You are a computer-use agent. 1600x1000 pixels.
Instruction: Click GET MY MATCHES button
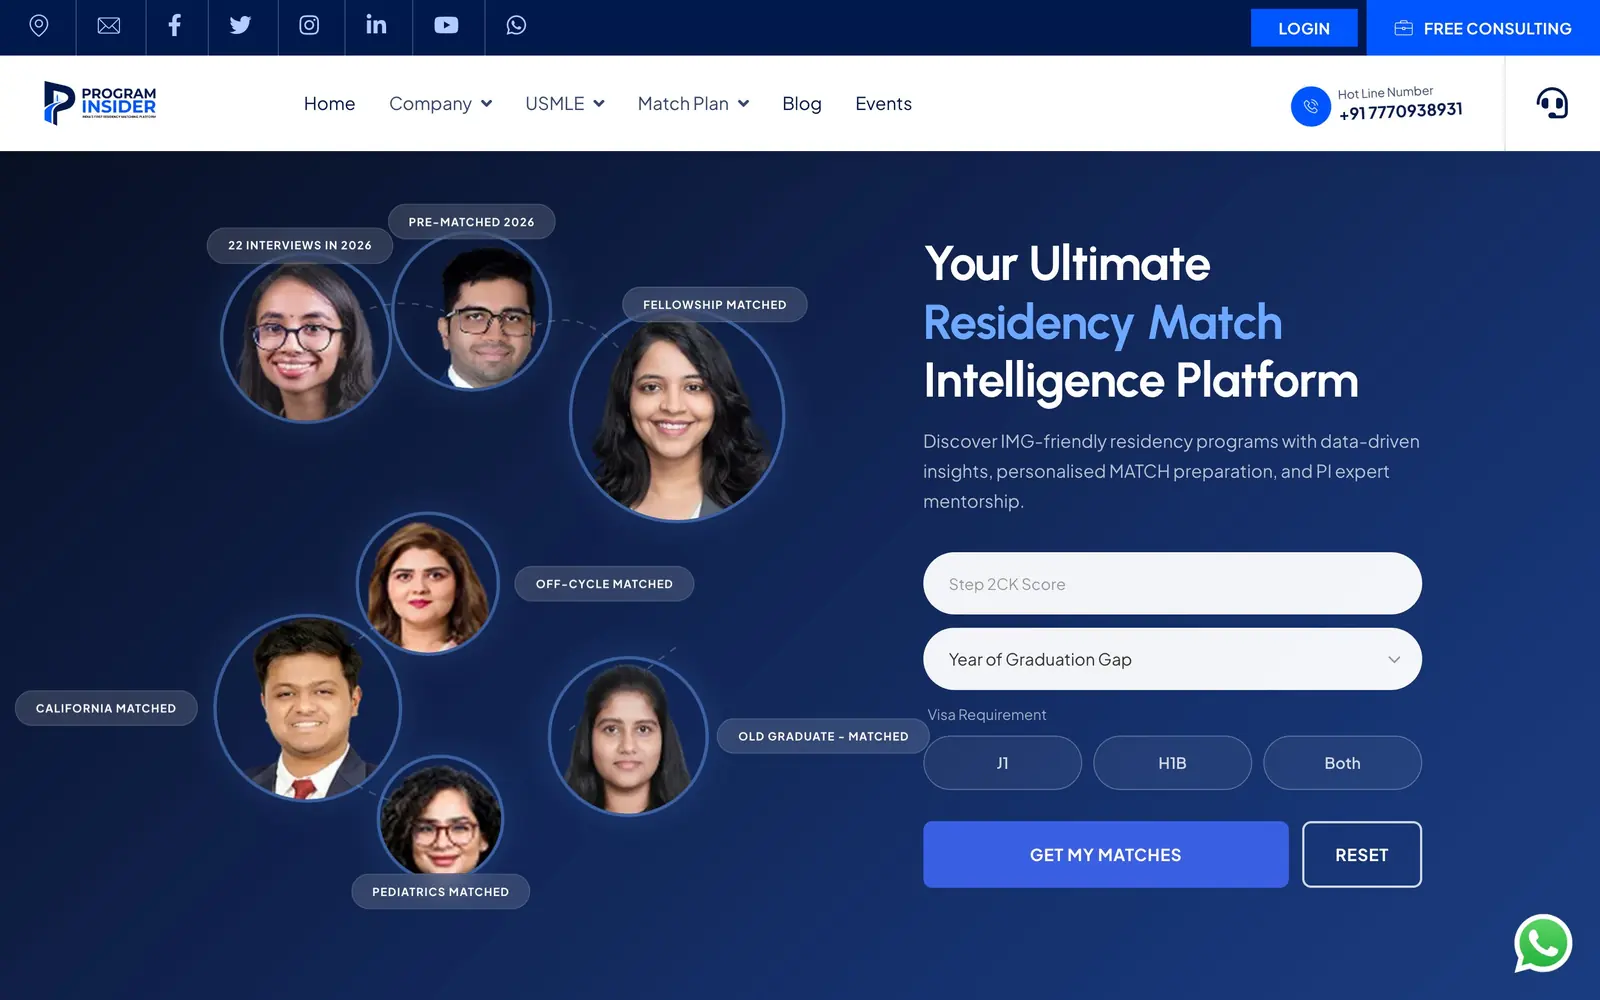point(1105,855)
